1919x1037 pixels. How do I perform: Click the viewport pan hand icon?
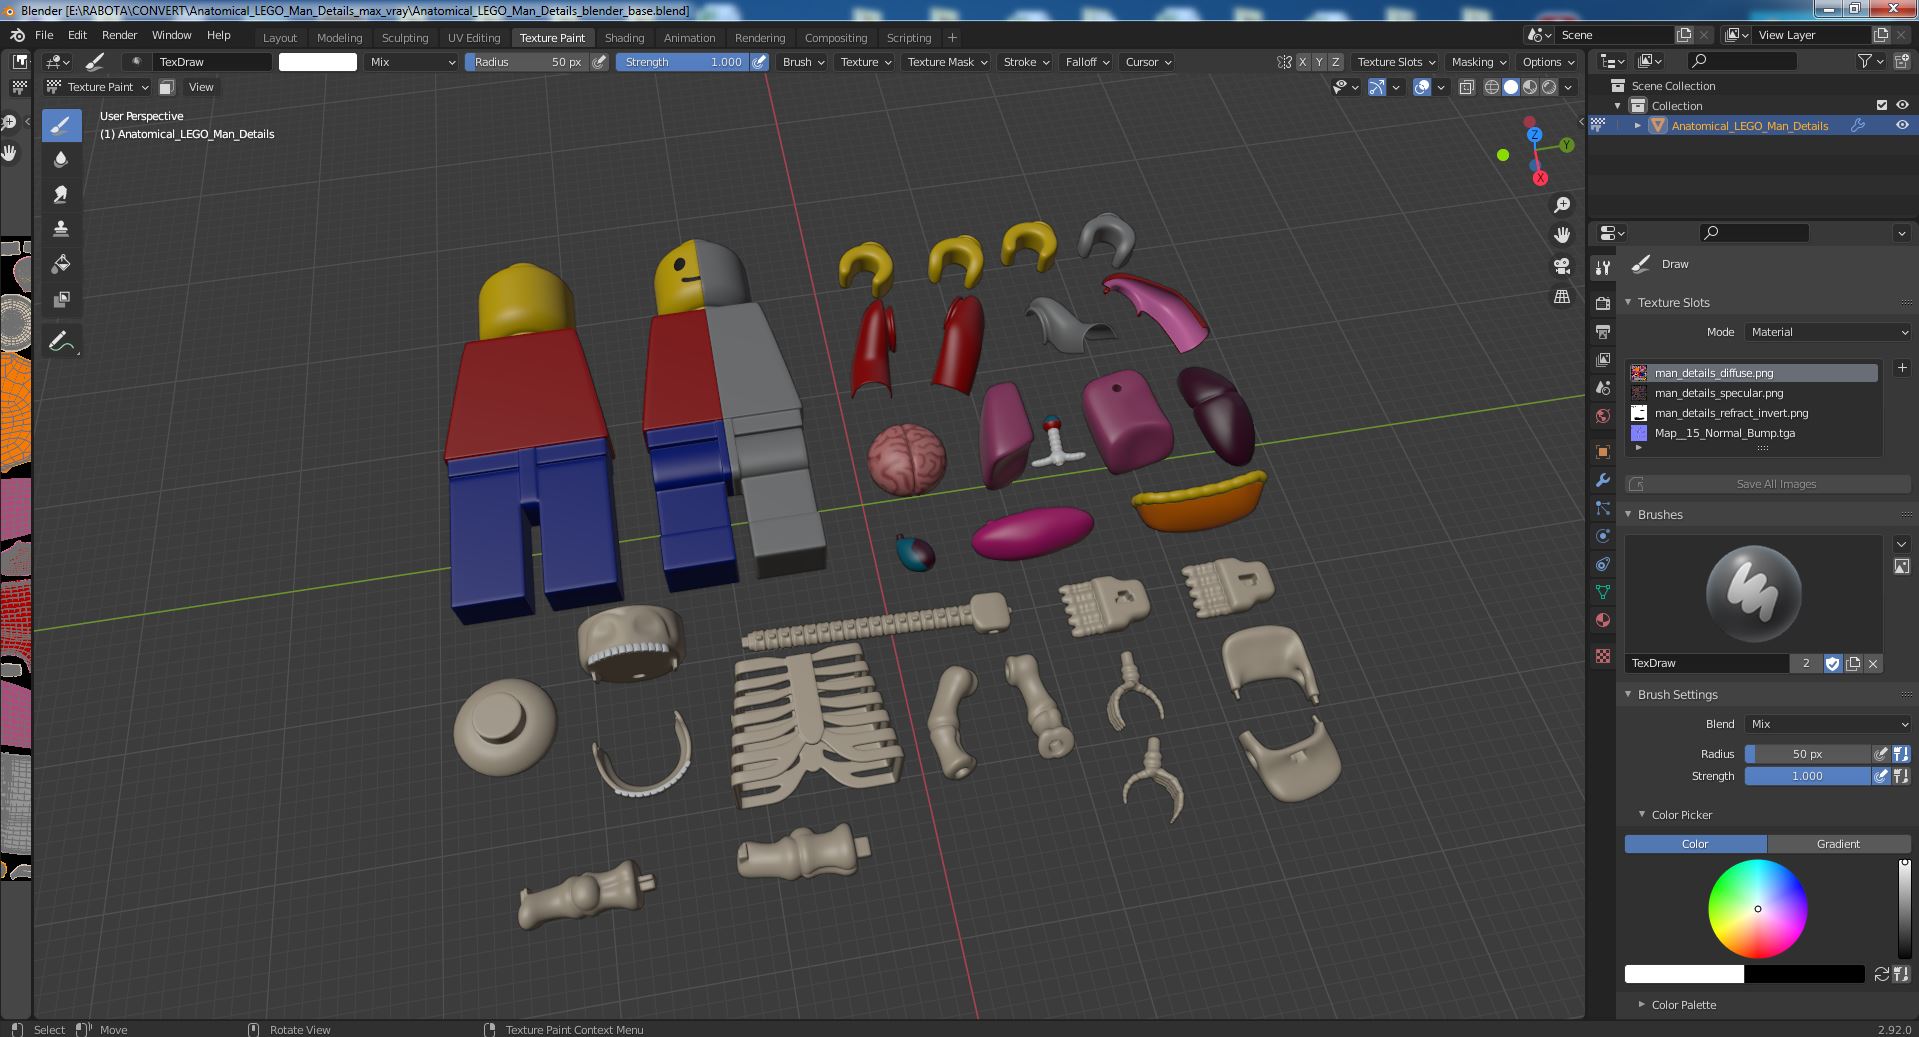[x=1562, y=235]
